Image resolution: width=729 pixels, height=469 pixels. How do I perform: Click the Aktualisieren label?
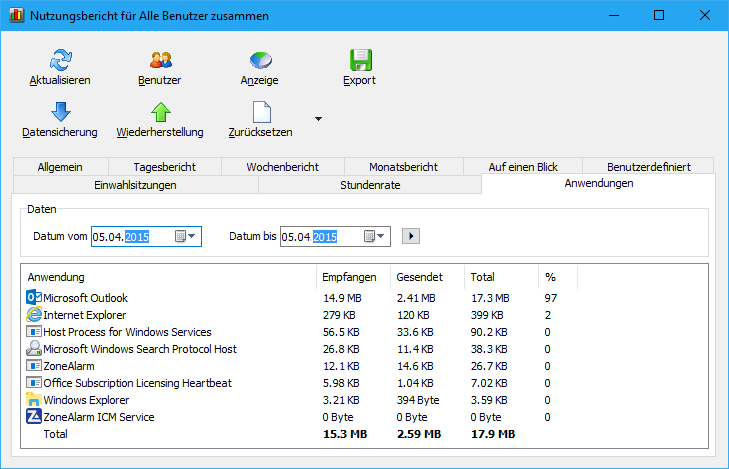60,80
